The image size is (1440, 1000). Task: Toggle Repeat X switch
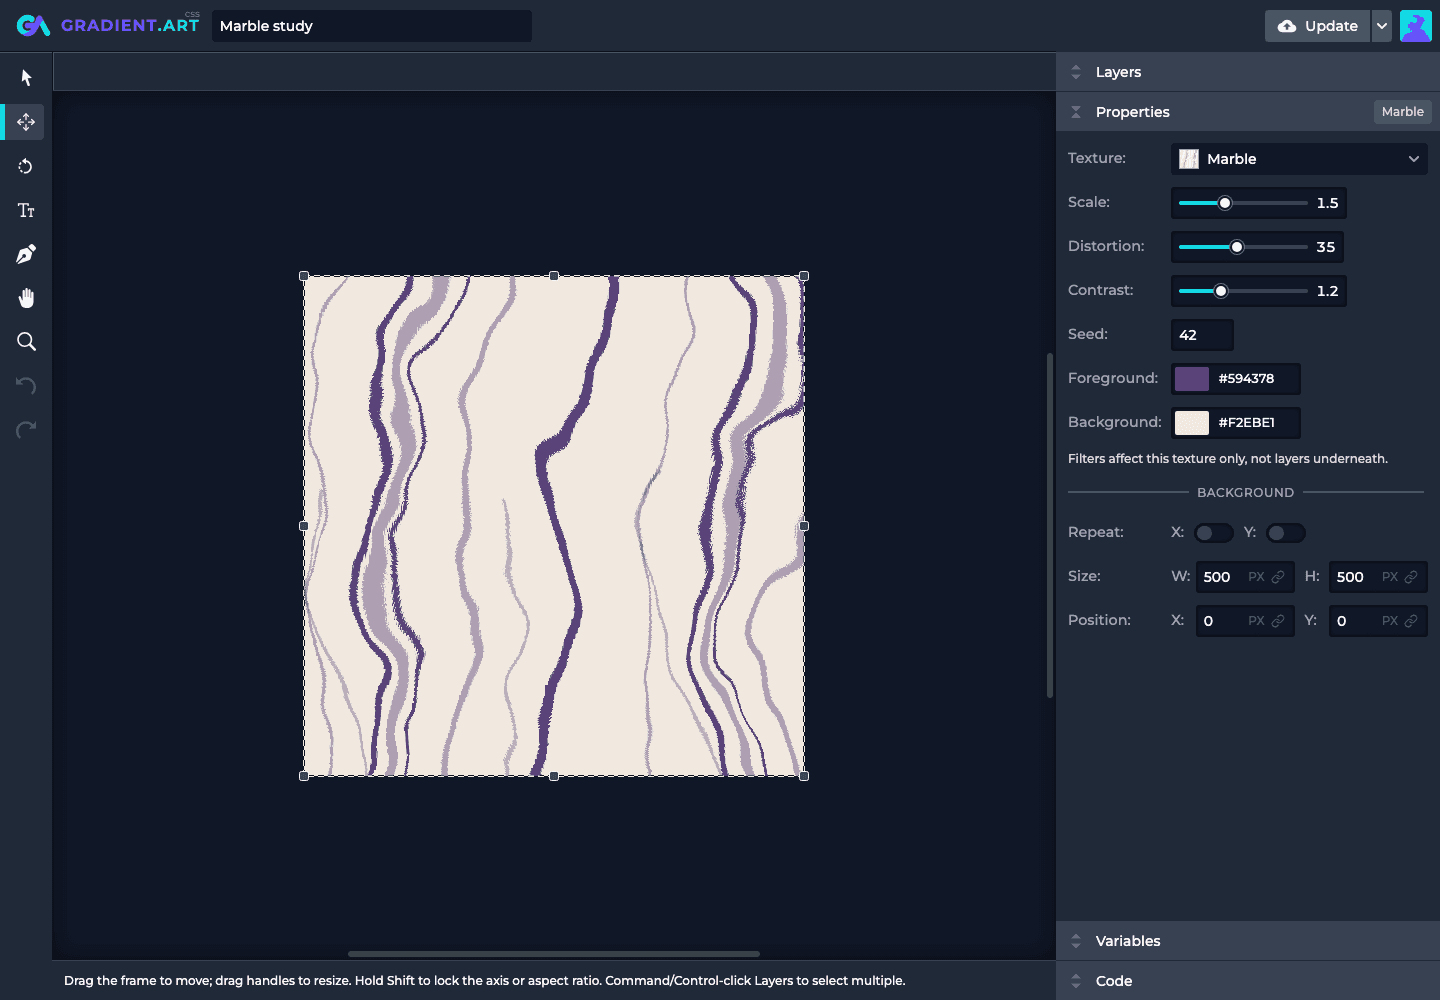click(x=1213, y=533)
